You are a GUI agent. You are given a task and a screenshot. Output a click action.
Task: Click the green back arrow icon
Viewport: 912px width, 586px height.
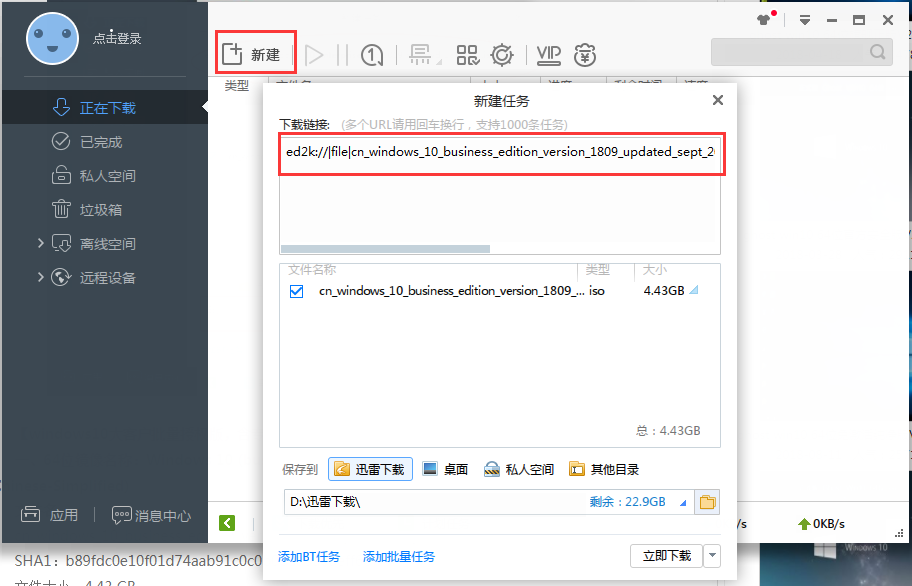(x=227, y=523)
